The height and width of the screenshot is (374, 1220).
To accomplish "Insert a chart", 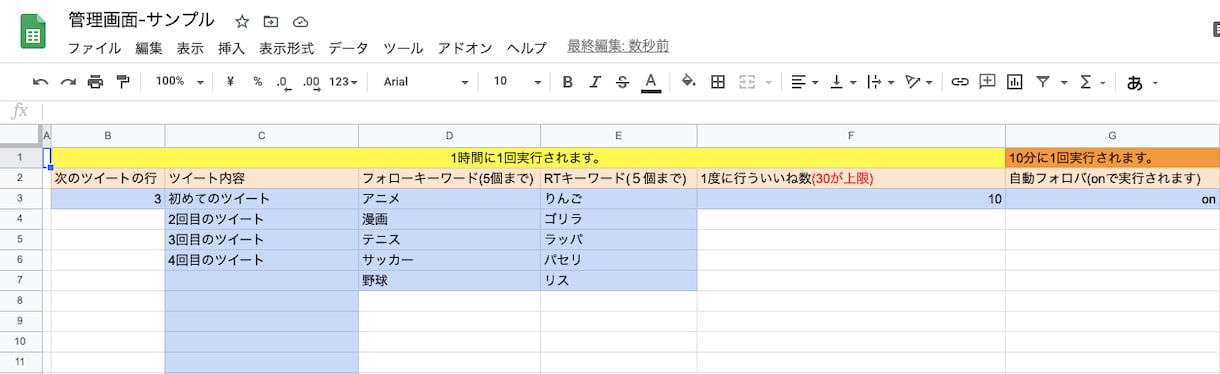I will (1015, 82).
